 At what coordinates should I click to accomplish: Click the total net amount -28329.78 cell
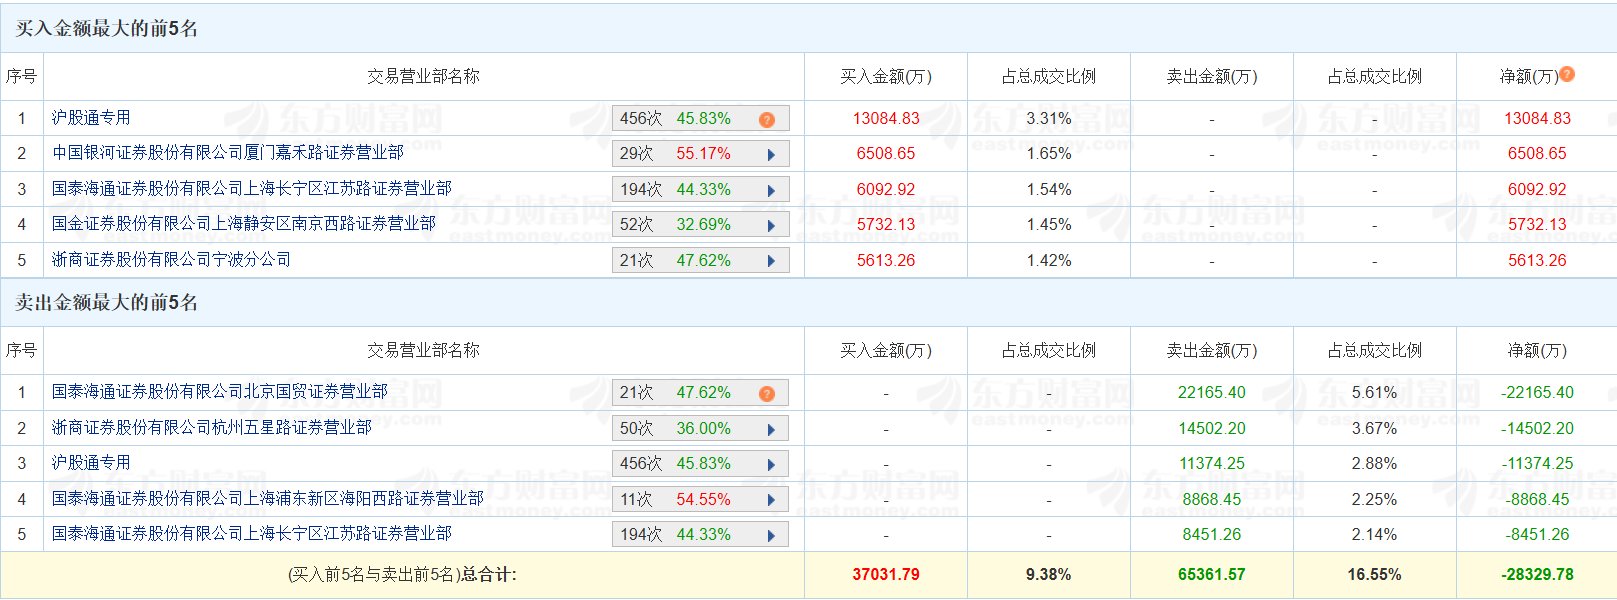[x=1537, y=575]
